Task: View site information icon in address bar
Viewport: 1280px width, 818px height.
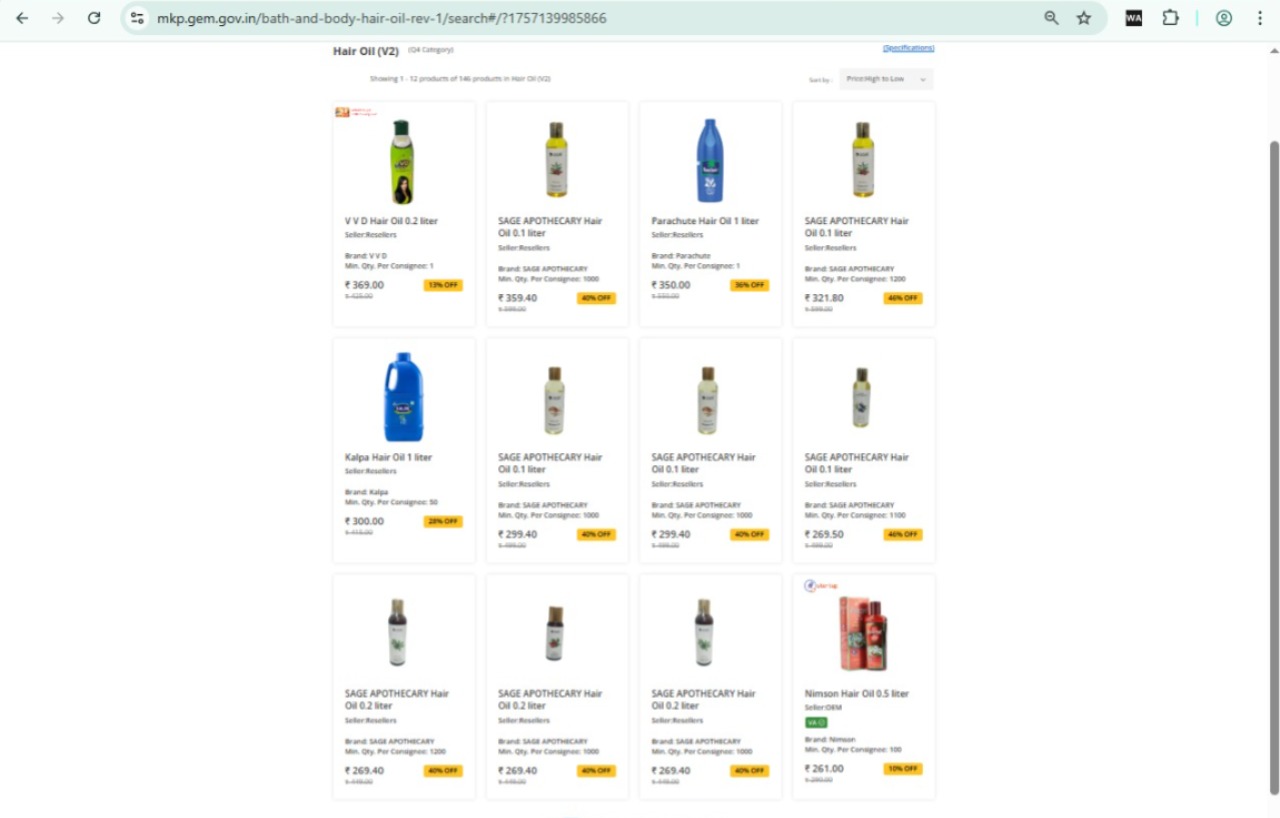Action: point(138,18)
